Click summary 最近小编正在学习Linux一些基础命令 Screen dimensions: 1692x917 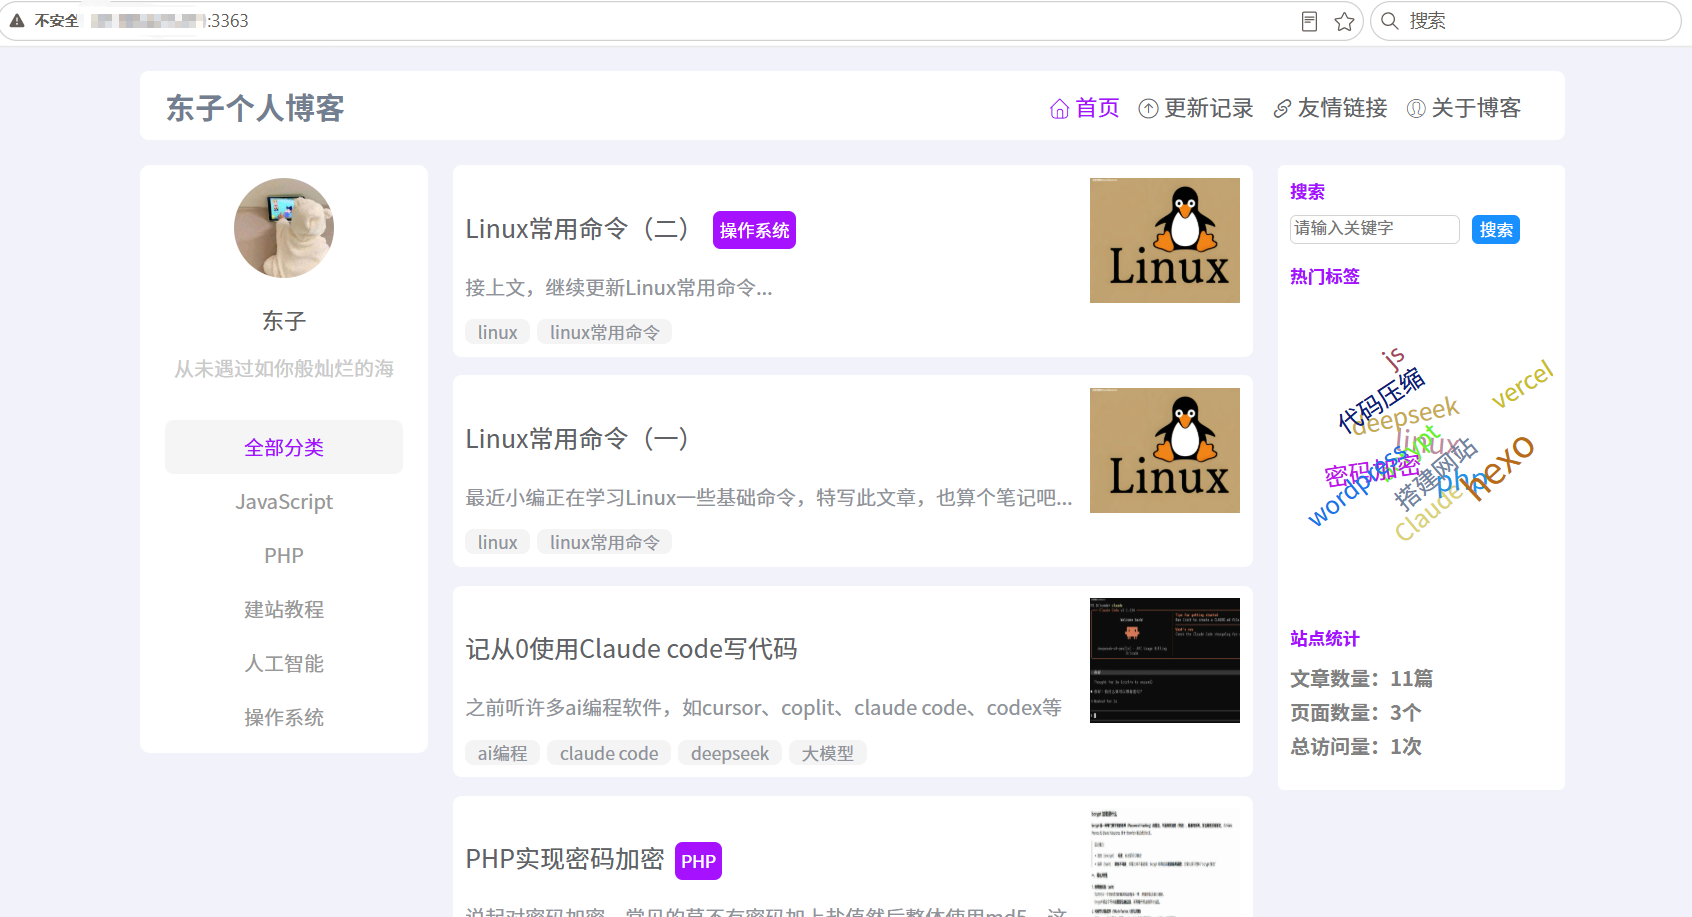pos(769,498)
